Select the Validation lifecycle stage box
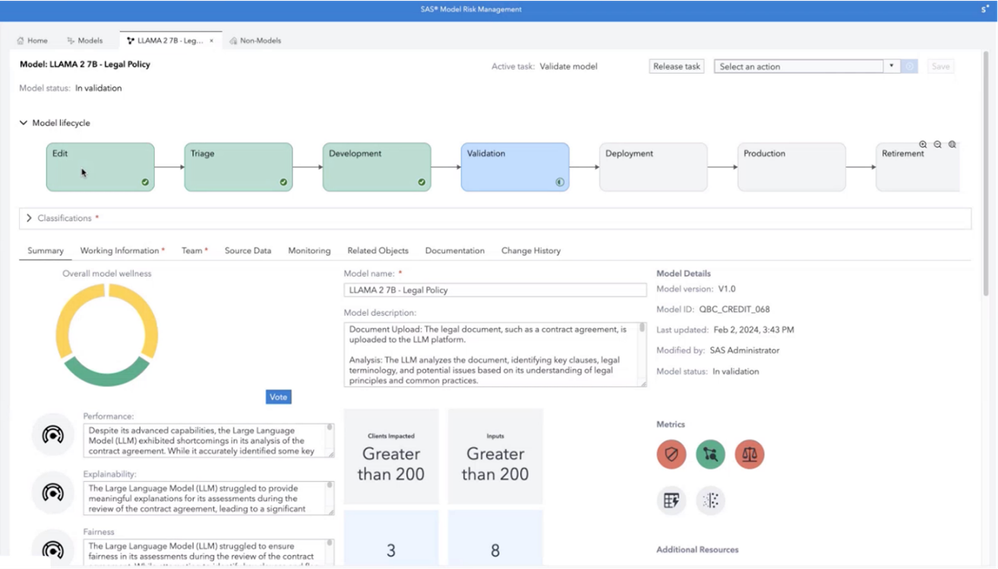This screenshot has height=569, width=998. pos(515,167)
